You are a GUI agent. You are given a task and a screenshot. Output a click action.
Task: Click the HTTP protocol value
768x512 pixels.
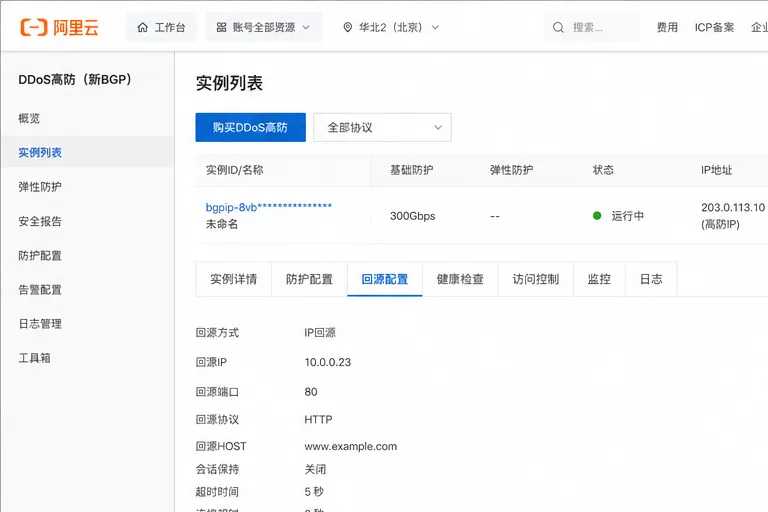318,419
